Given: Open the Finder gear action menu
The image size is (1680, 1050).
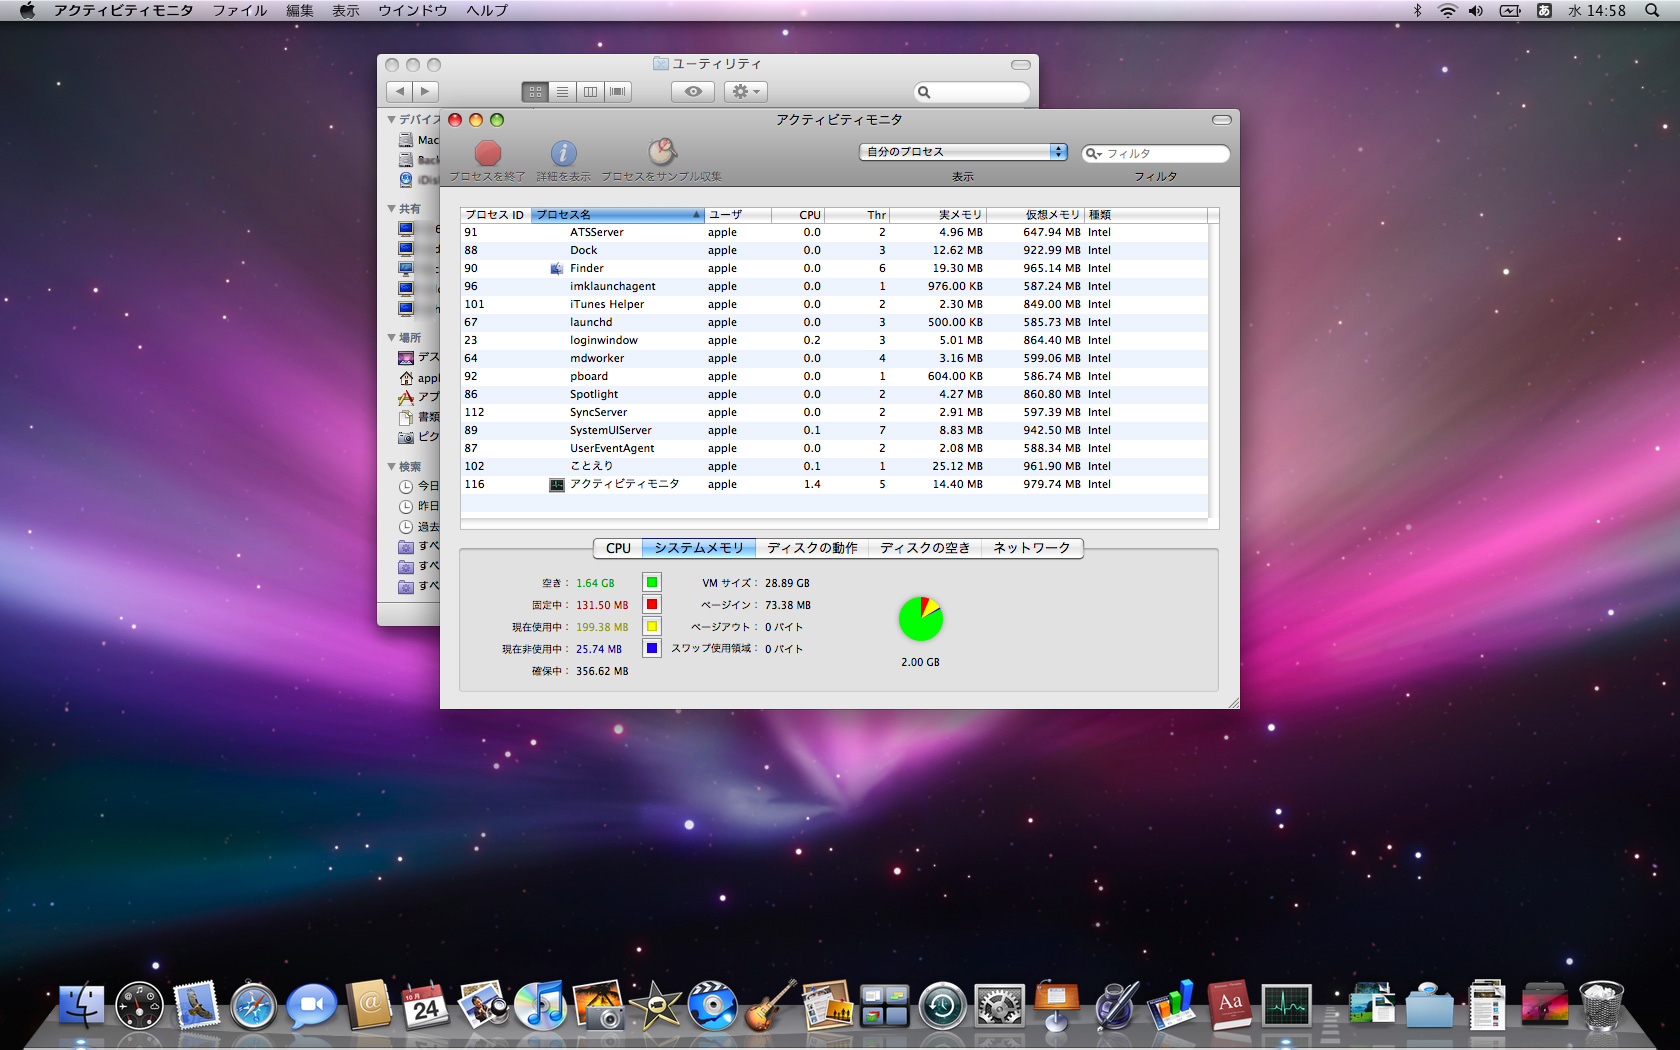Looking at the screenshot, I should (x=745, y=92).
